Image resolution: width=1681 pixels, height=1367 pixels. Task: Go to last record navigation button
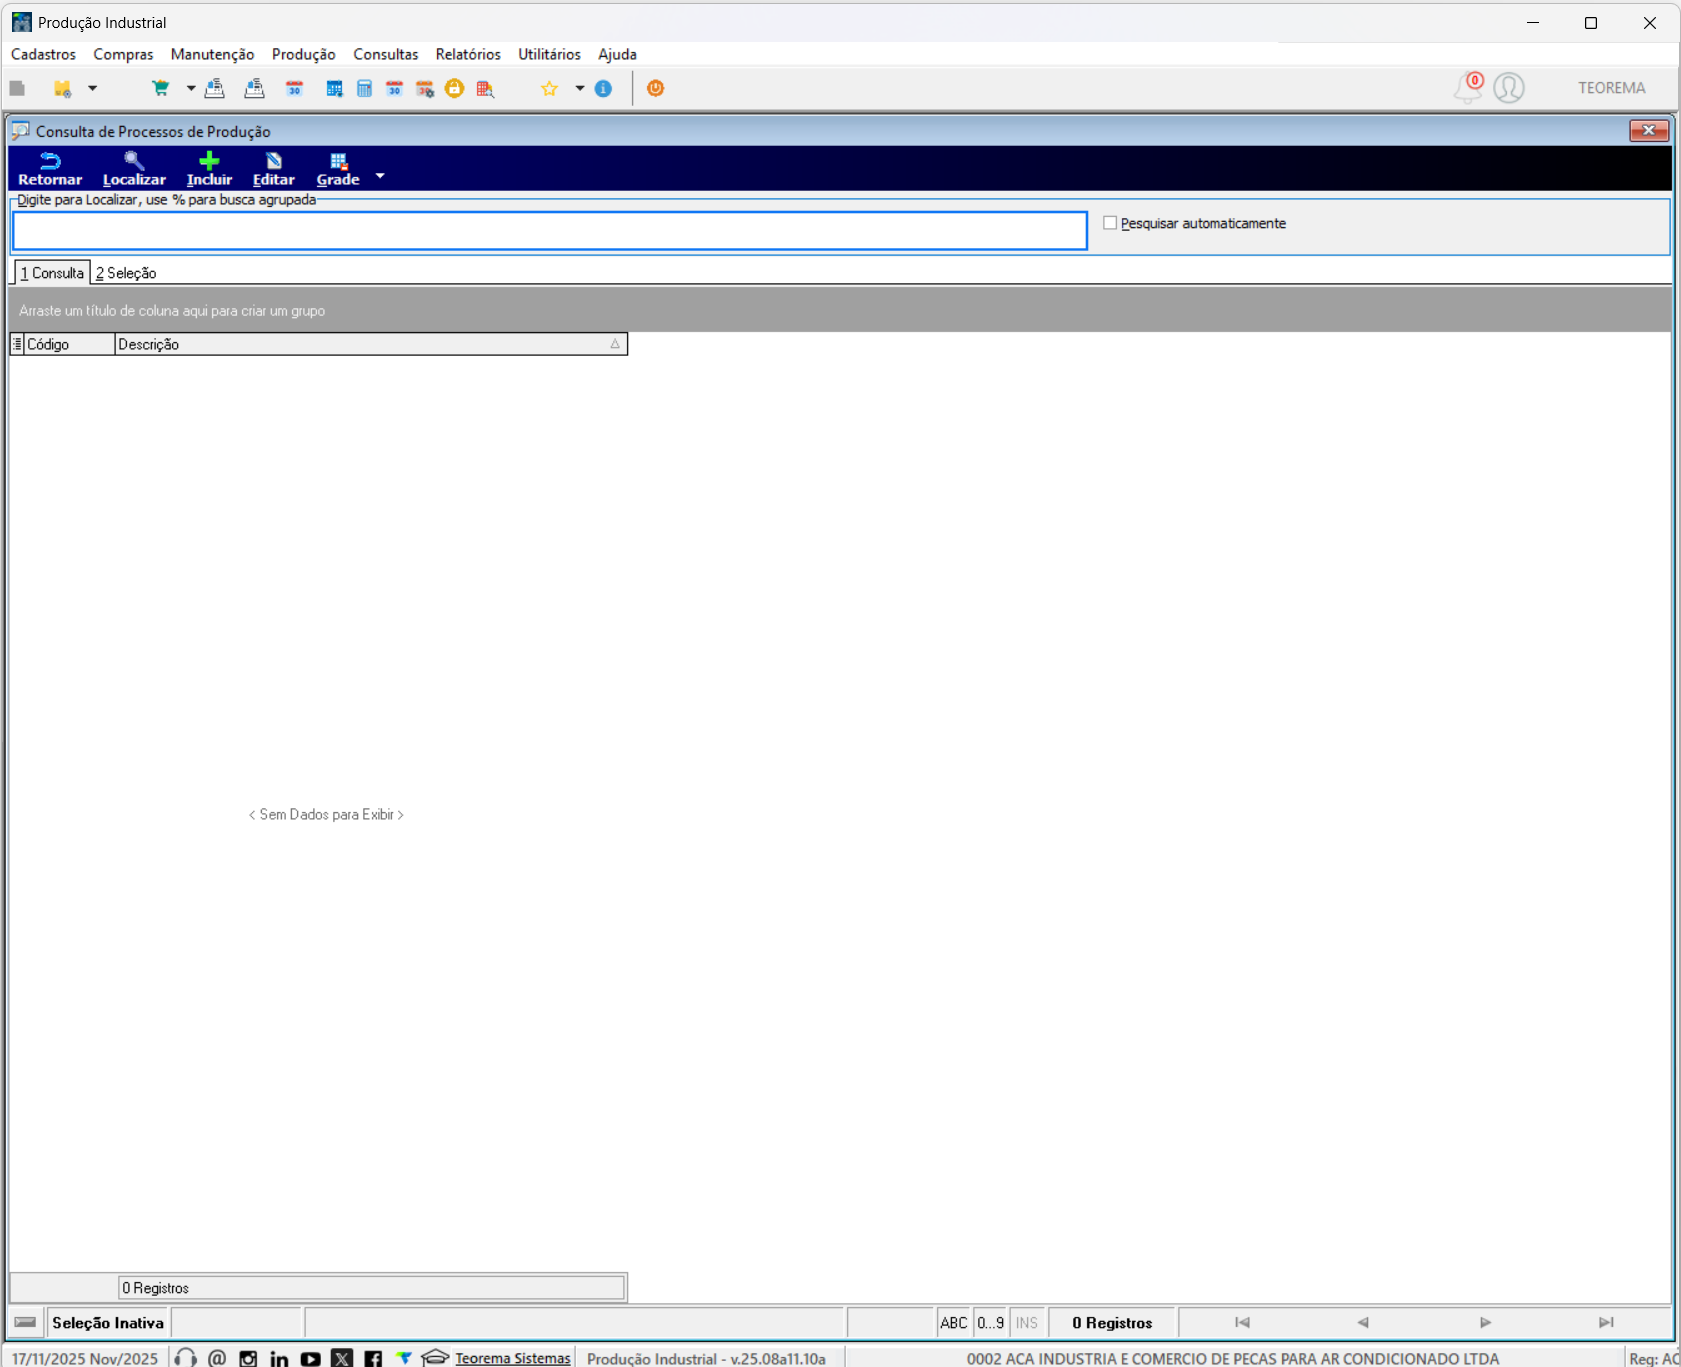(1606, 1322)
